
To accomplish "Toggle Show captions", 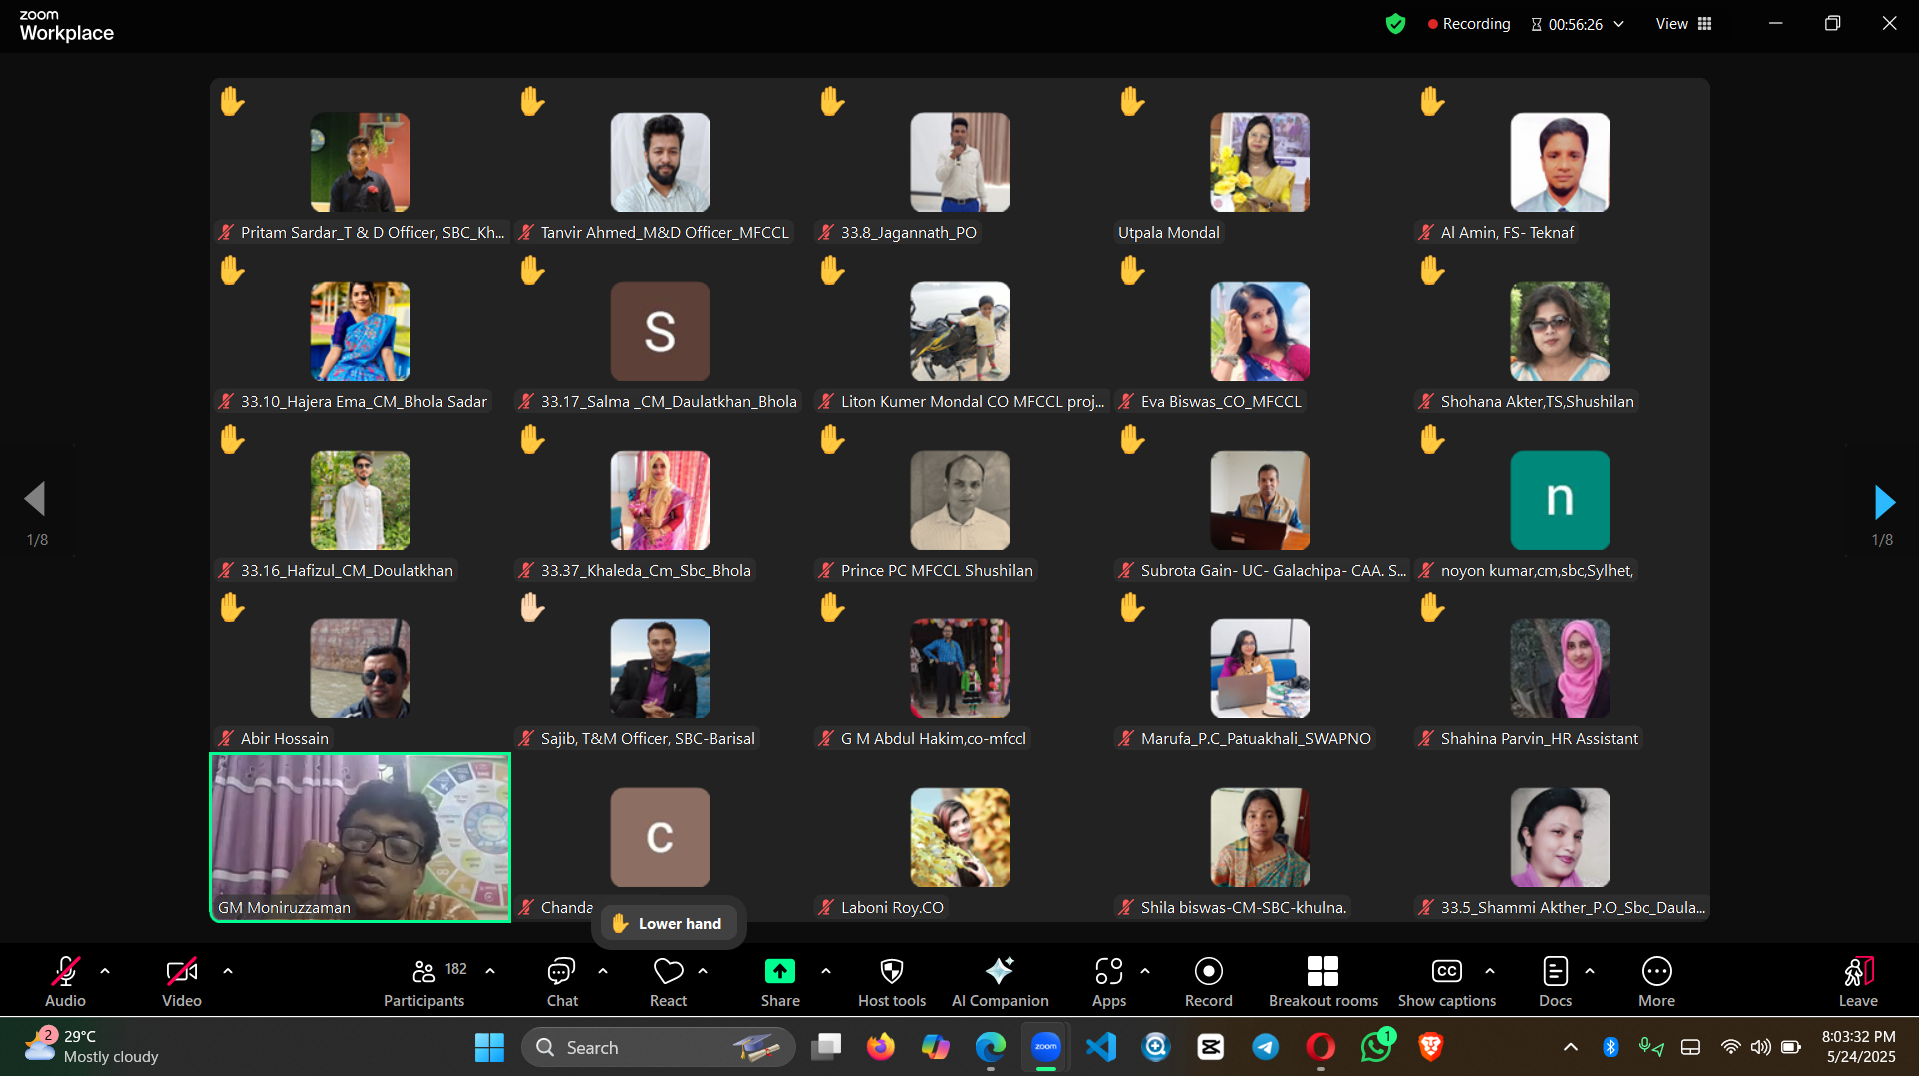I will tap(1446, 981).
